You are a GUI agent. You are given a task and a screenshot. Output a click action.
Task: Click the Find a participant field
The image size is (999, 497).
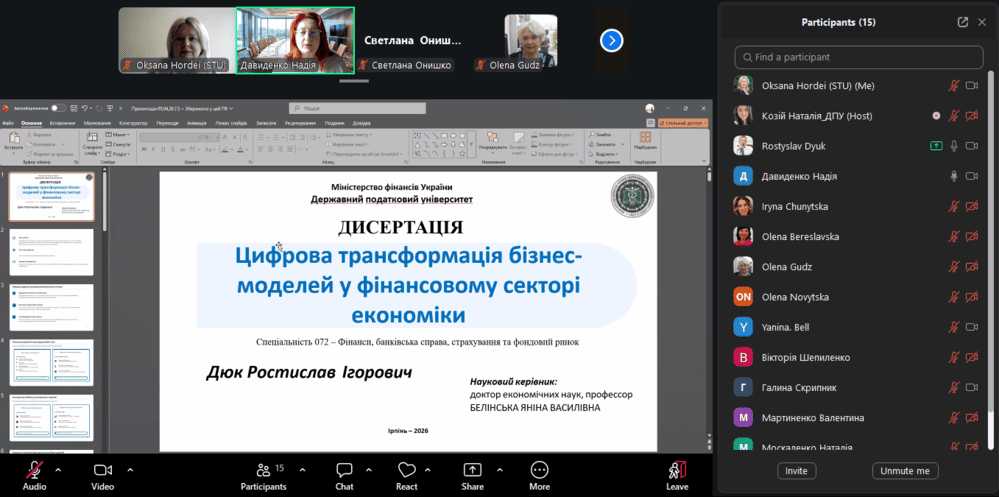click(x=860, y=57)
